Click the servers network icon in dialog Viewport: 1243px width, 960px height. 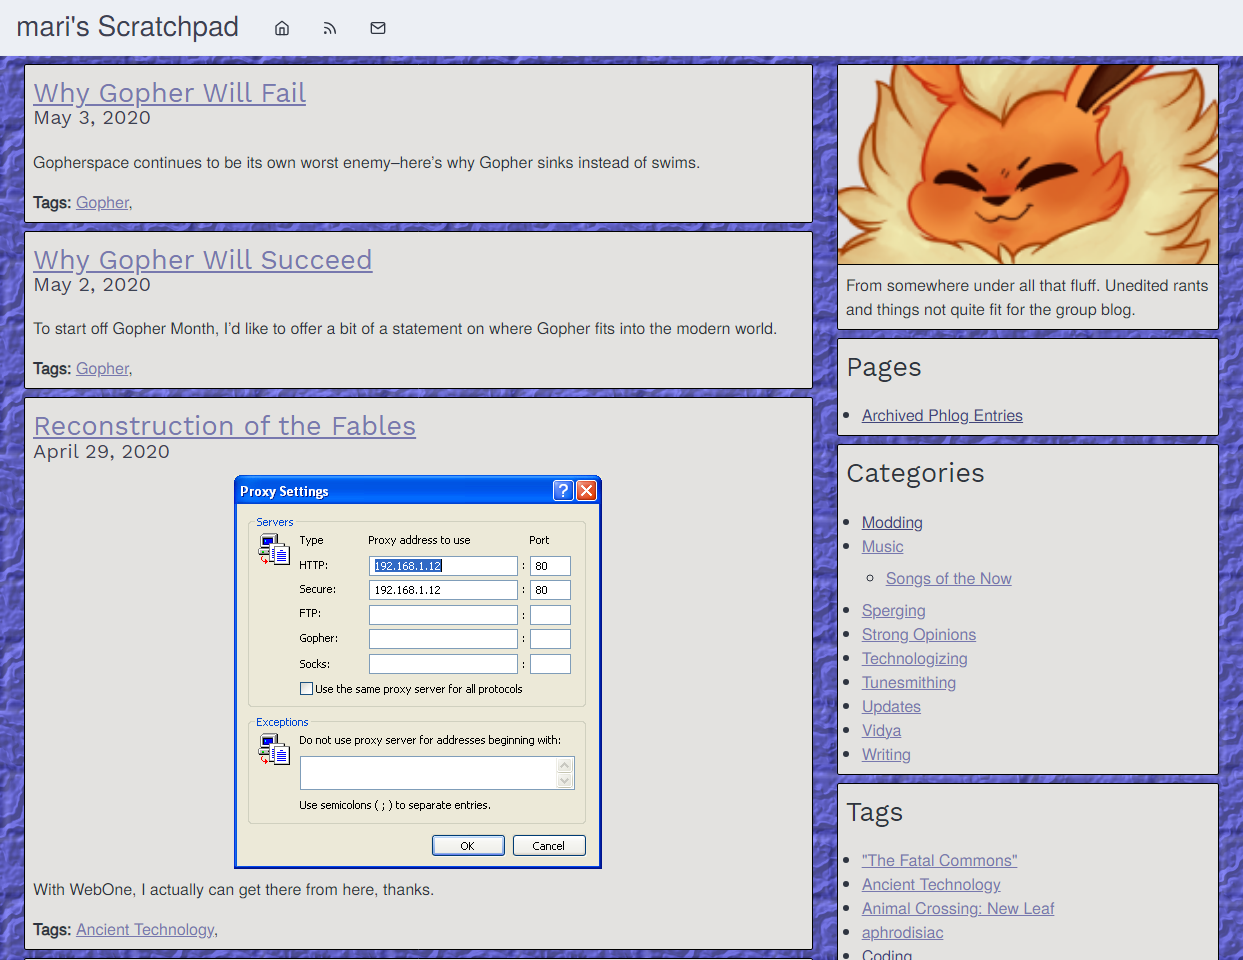(273, 549)
